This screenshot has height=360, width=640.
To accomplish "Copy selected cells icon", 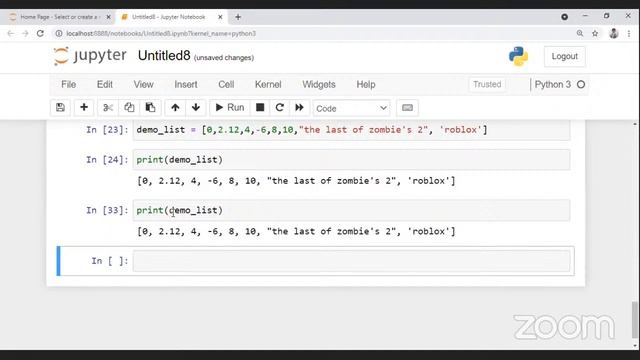I will [x=129, y=108].
